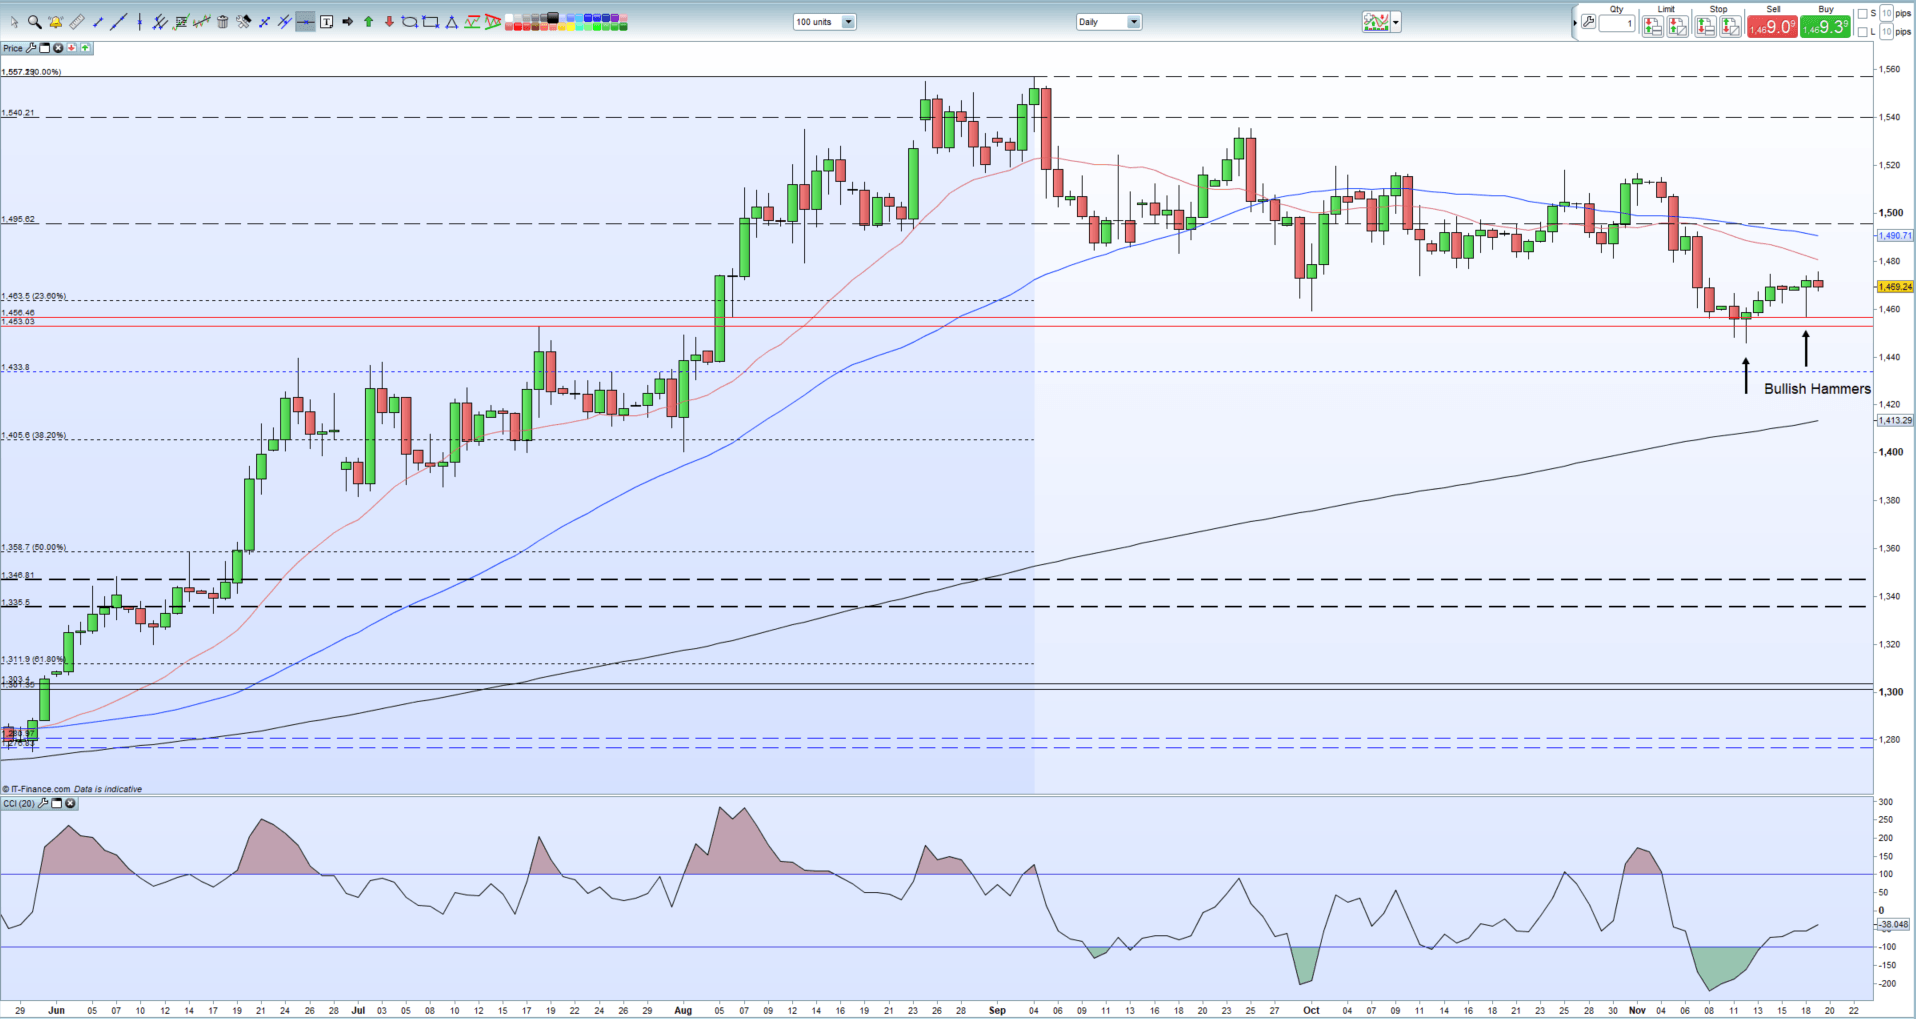The width and height of the screenshot is (1916, 1019).
Task: Click the 1,490.71 blue price tag
Action: tap(1895, 236)
